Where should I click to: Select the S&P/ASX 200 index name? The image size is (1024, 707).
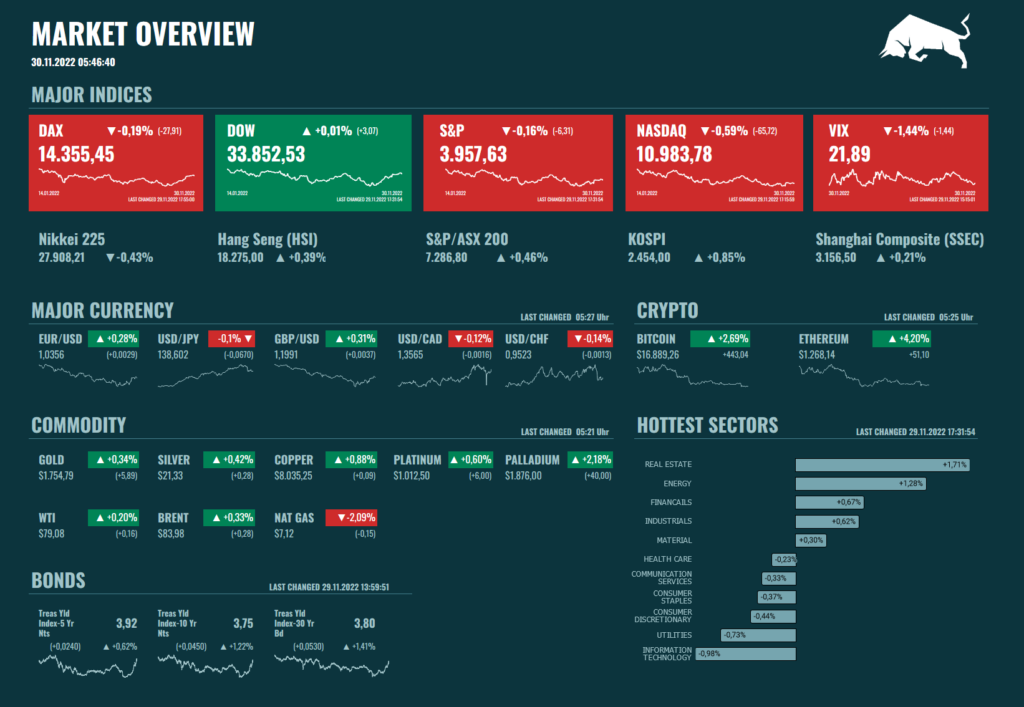pyautogui.click(x=467, y=240)
